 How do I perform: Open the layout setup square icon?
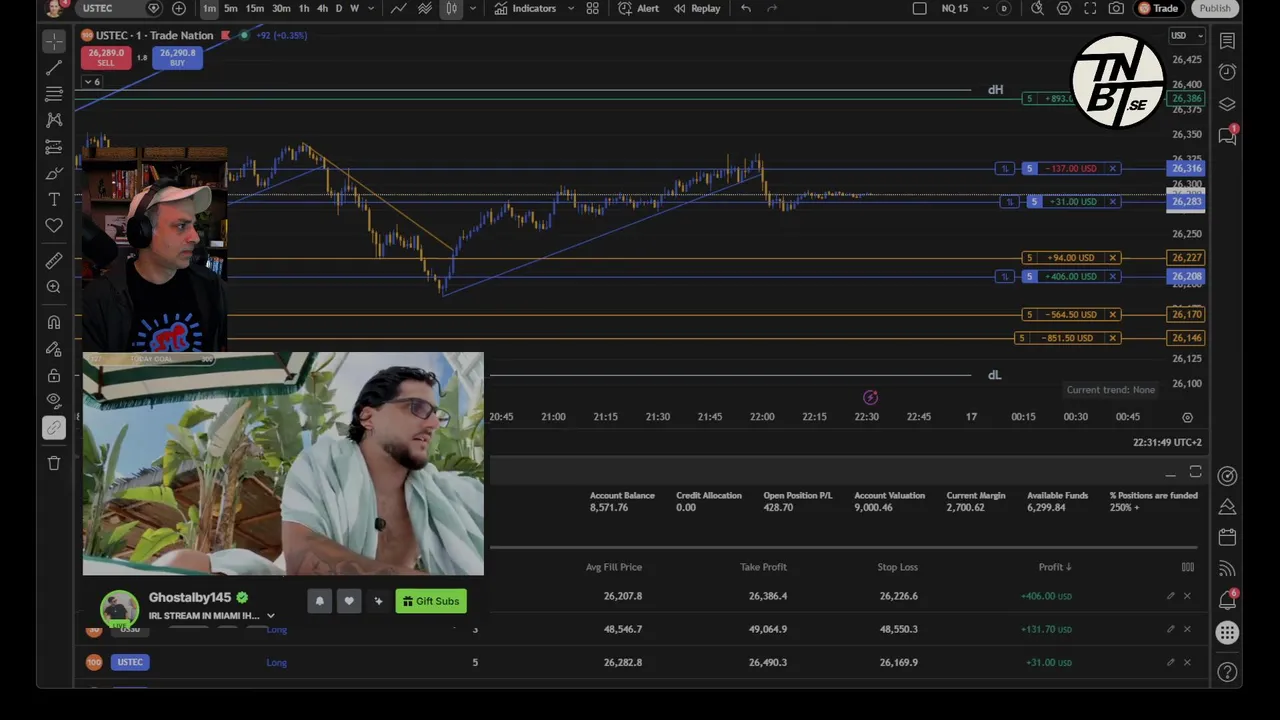click(920, 8)
